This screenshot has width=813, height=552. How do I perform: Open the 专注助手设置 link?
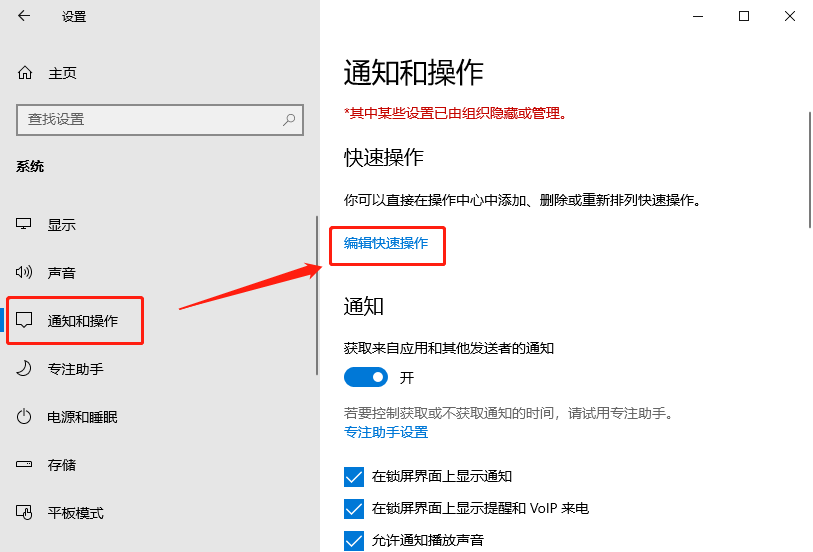(386, 432)
